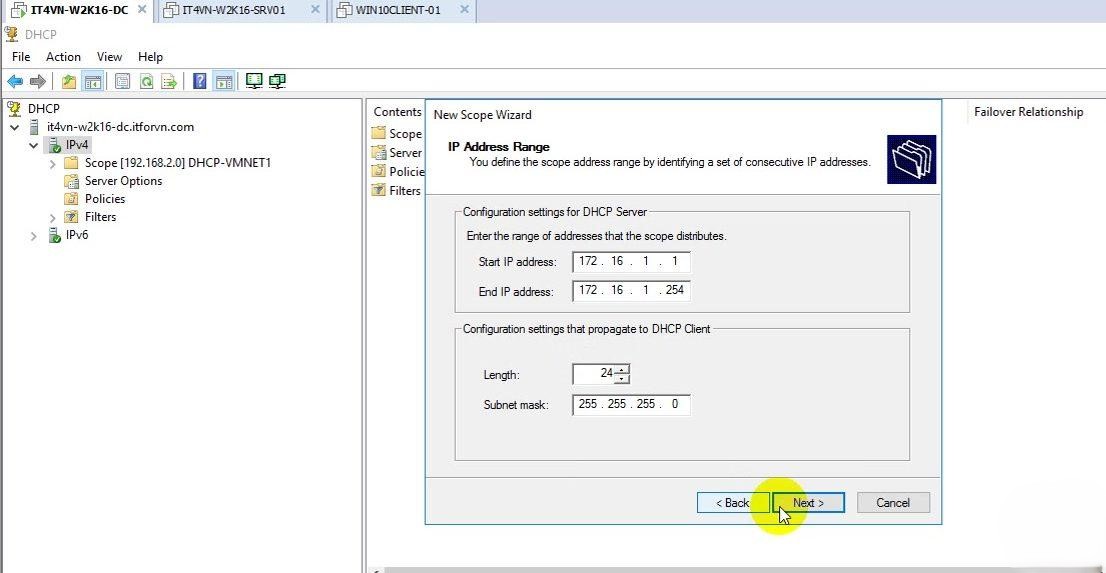
Task: Click the End IP address field
Action: point(631,291)
